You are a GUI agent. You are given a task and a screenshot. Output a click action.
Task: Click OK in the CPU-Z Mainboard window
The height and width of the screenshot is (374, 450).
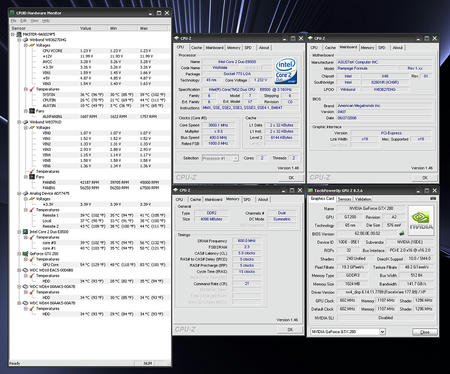pos(425,178)
